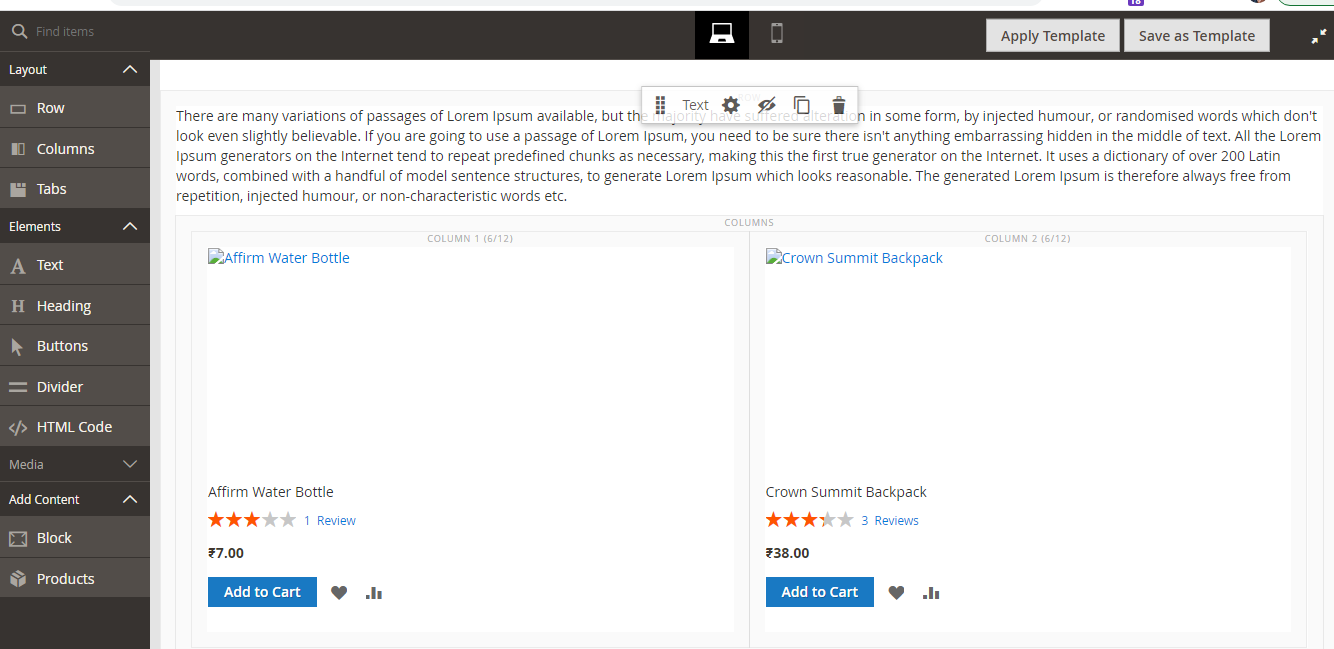Duplicate the Text element

pyautogui.click(x=802, y=105)
